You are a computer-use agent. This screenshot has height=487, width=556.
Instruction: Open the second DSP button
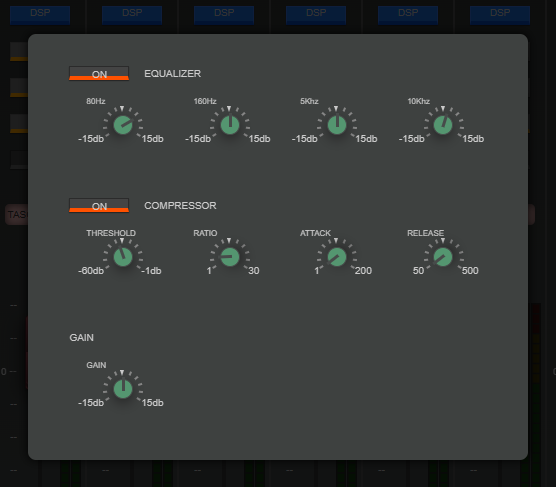pyautogui.click(x=132, y=15)
